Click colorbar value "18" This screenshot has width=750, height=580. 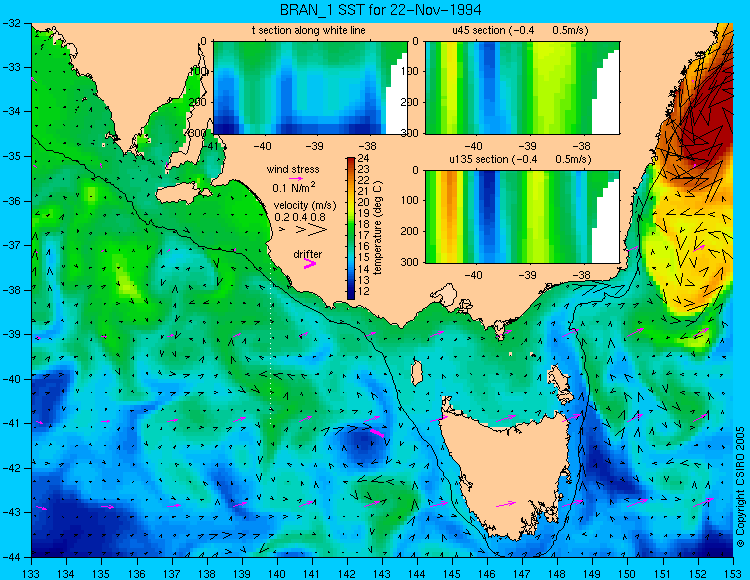click(x=364, y=224)
